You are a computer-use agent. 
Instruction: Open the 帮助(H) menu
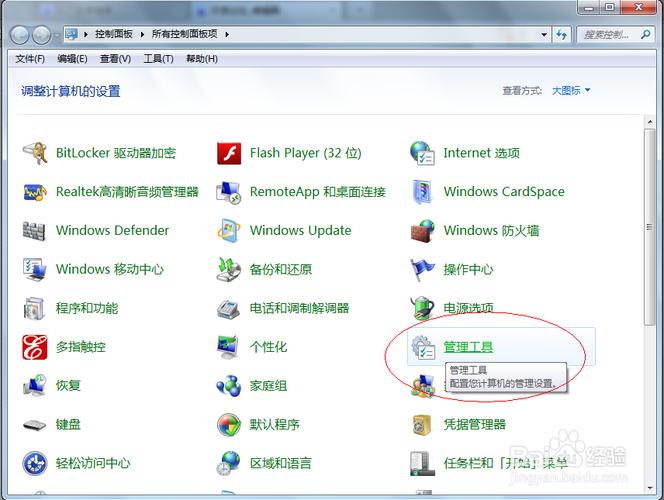[202, 59]
